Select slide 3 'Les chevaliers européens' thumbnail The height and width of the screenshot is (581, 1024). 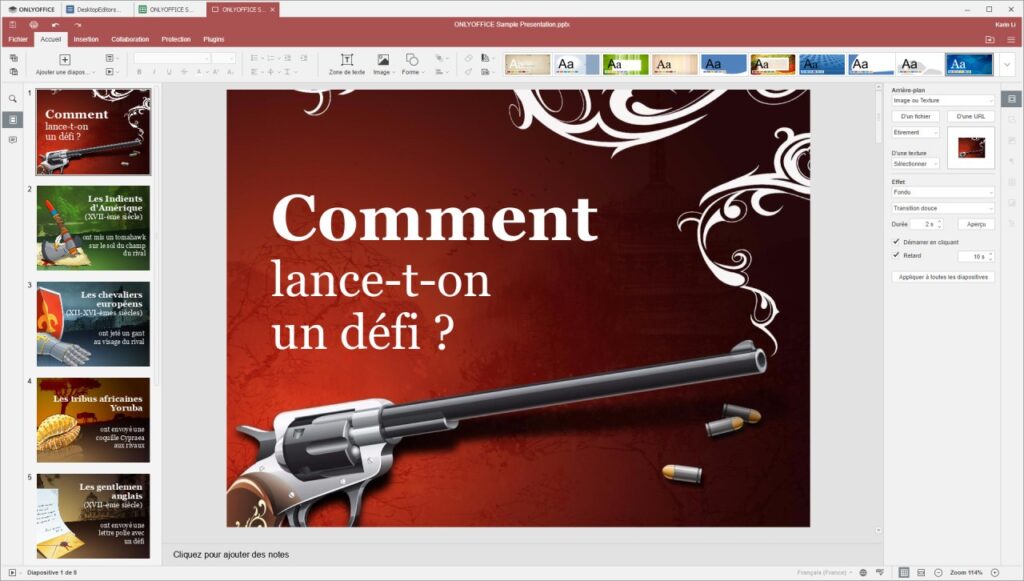point(93,324)
